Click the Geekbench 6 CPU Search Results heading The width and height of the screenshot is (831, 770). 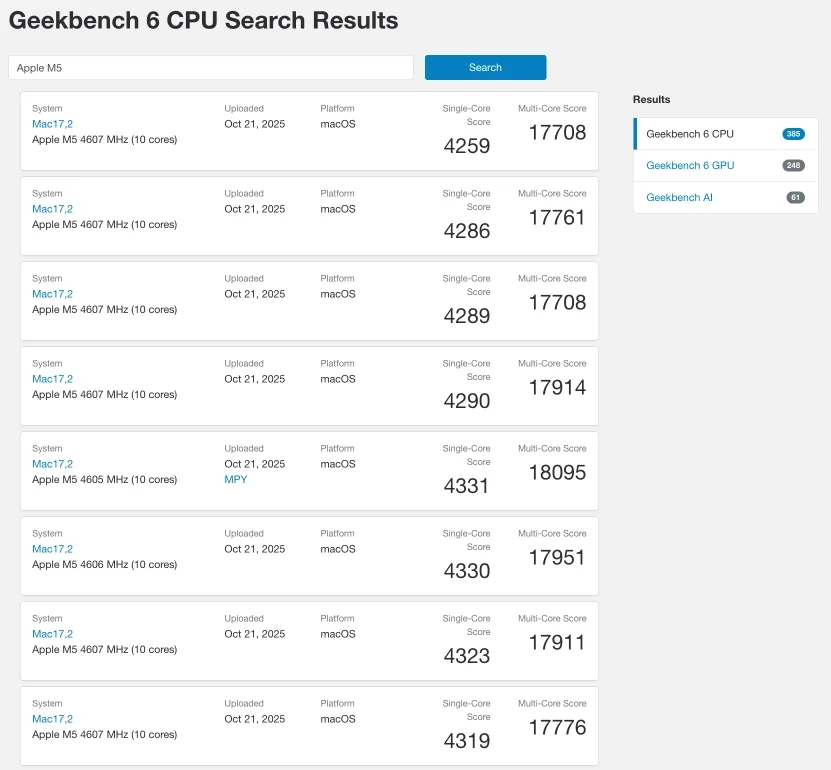(204, 21)
